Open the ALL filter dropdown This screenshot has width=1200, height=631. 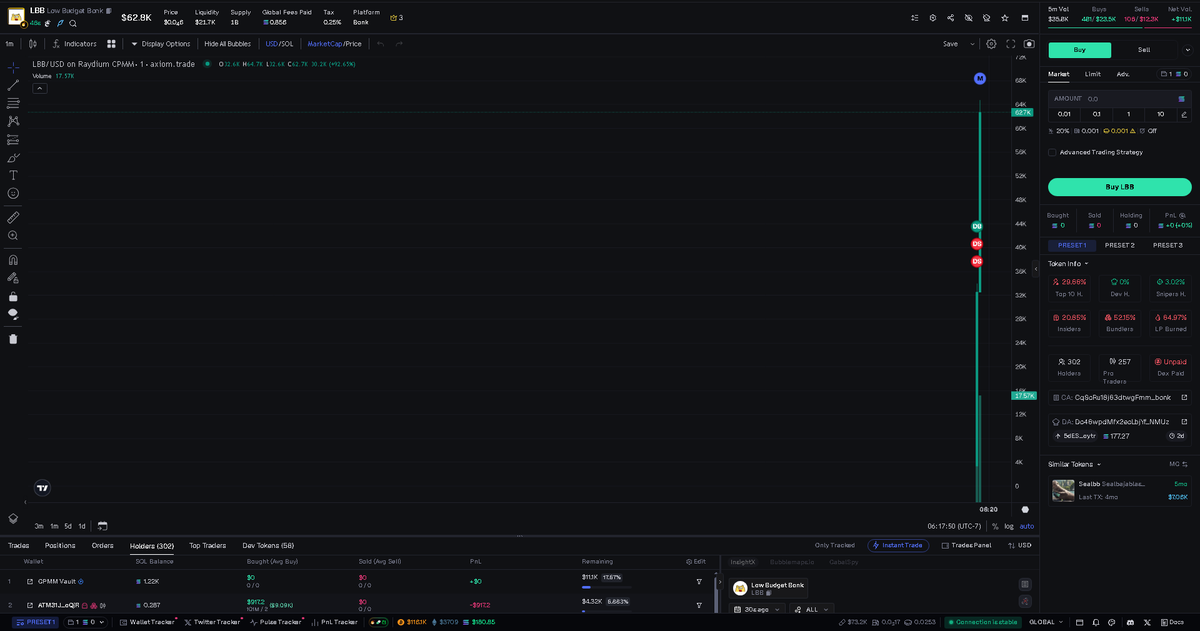coord(812,609)
